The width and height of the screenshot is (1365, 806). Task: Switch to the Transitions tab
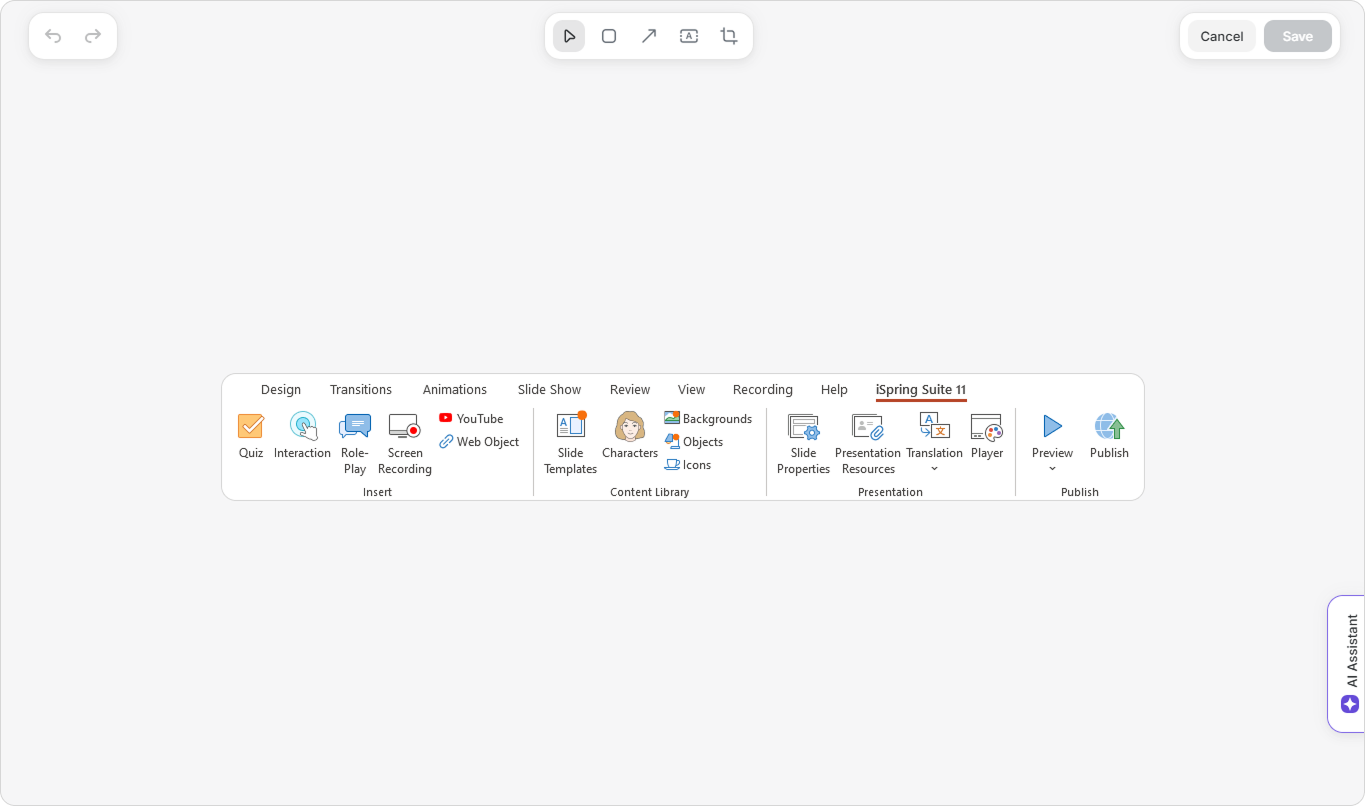click(361, 390)
